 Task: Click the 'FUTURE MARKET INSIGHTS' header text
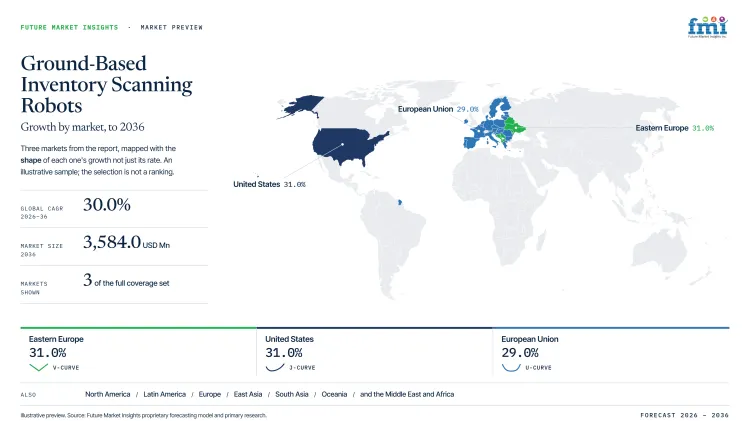click(69, 27)
